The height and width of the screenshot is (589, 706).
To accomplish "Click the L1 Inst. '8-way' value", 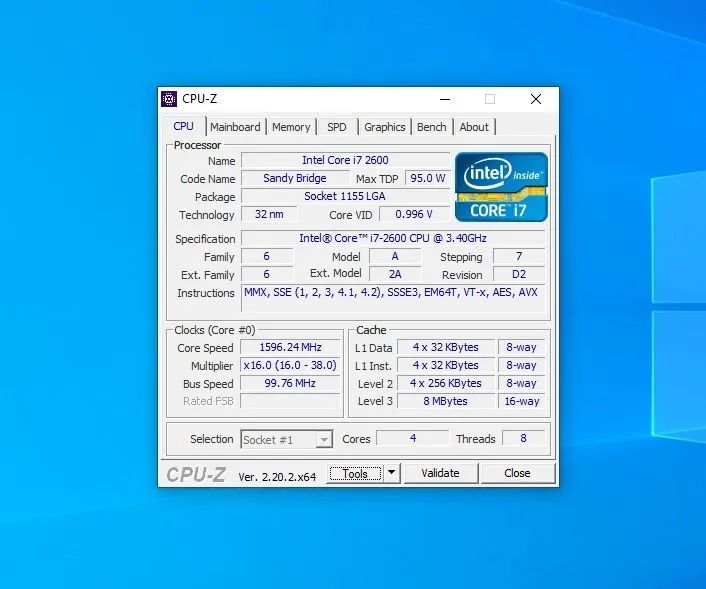I will [x=521, y=365].
